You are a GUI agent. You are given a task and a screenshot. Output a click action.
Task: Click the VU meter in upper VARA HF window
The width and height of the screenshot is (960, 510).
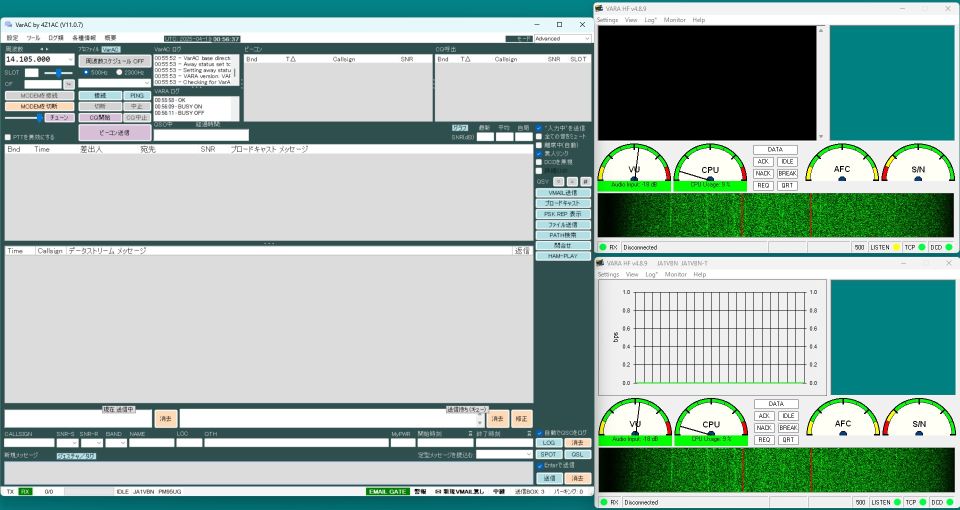point(634,163)
